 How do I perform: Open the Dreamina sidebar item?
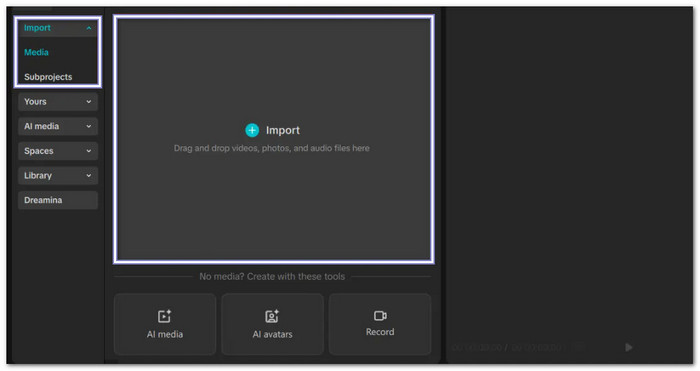tap(58, 200)
